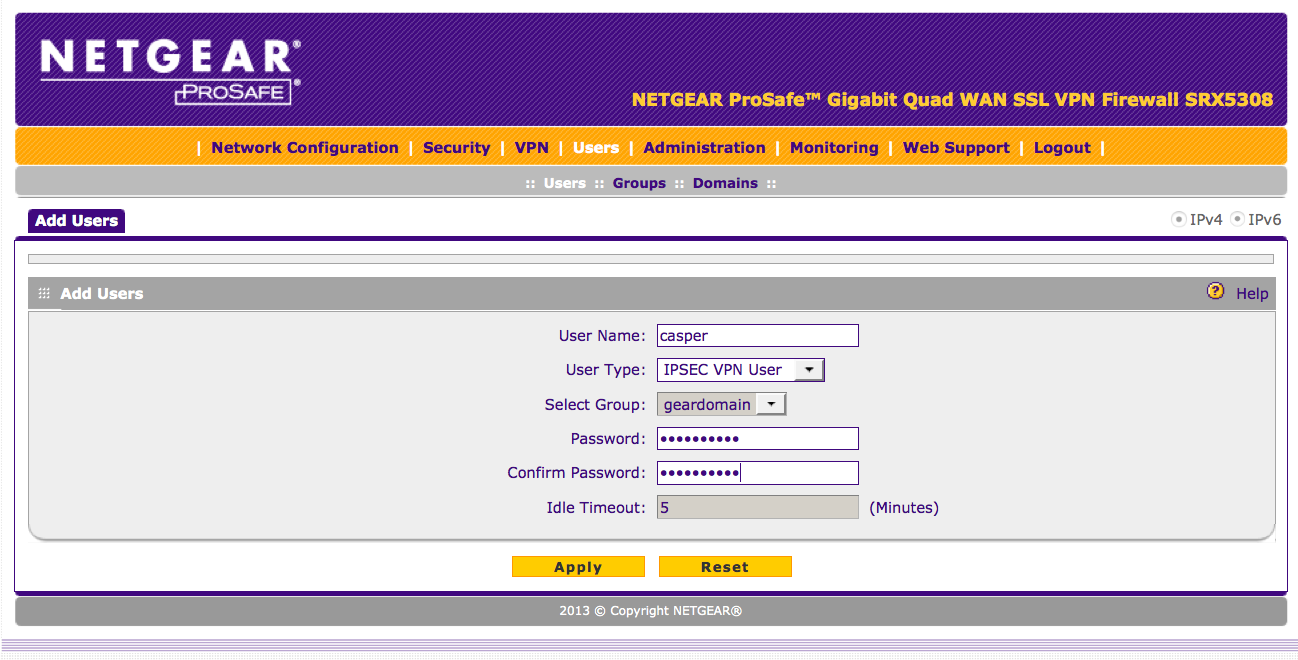The width and height of the screenshot is (1298, 660).
Task: Click Logout in the menu bar
Action: point(1062,147)
